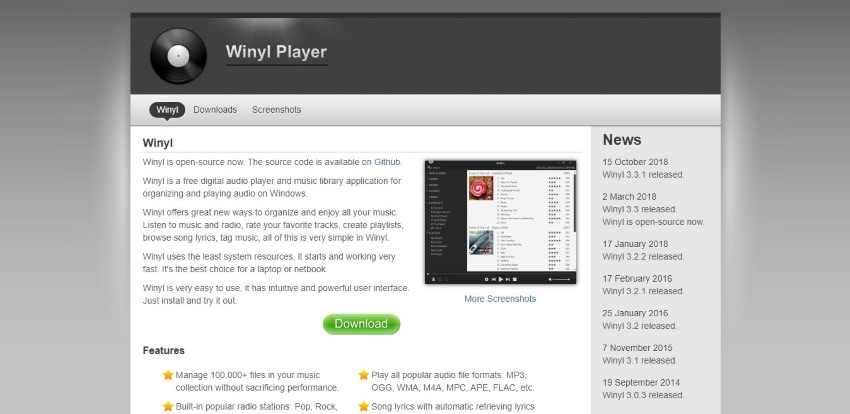Viewport: 850px width, 414px height.
Task: Click the green Download button
Action: 361,324
